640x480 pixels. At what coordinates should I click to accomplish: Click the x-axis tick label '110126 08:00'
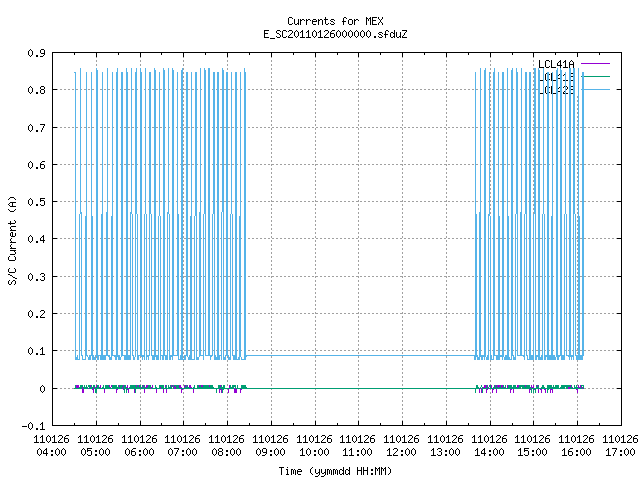[x=227, y=446]
